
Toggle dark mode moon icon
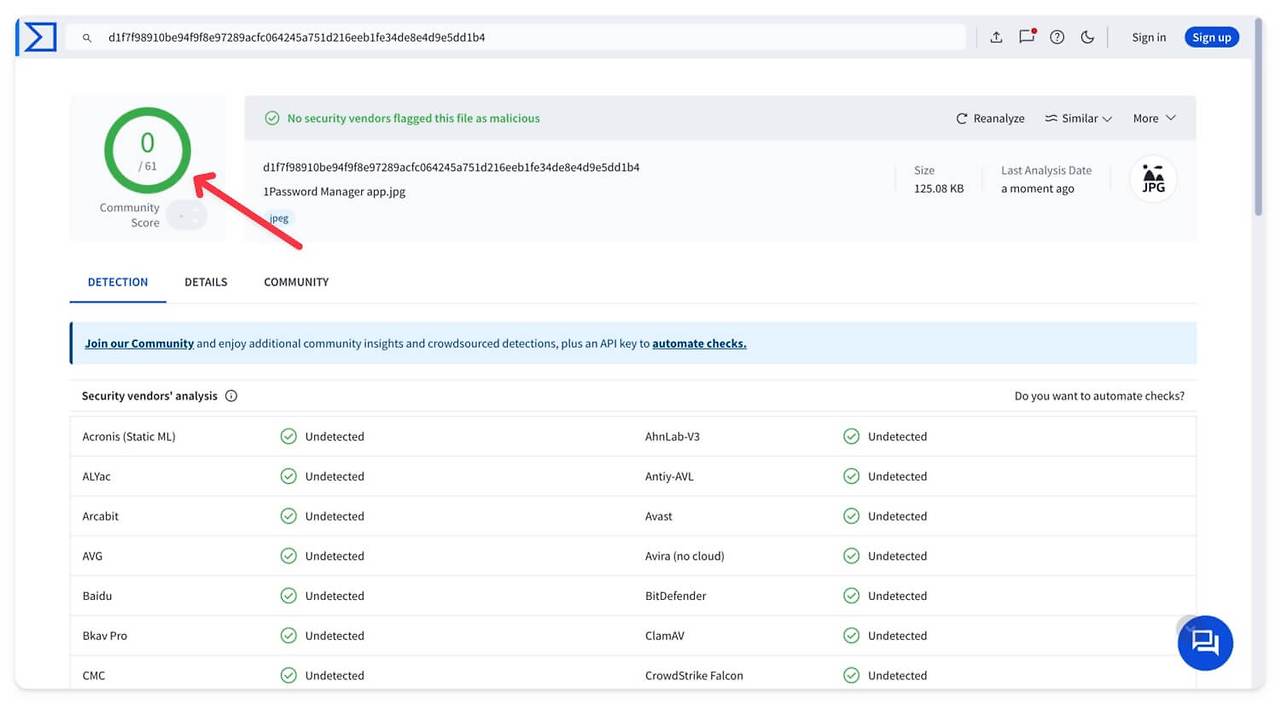pos(1087,37)
